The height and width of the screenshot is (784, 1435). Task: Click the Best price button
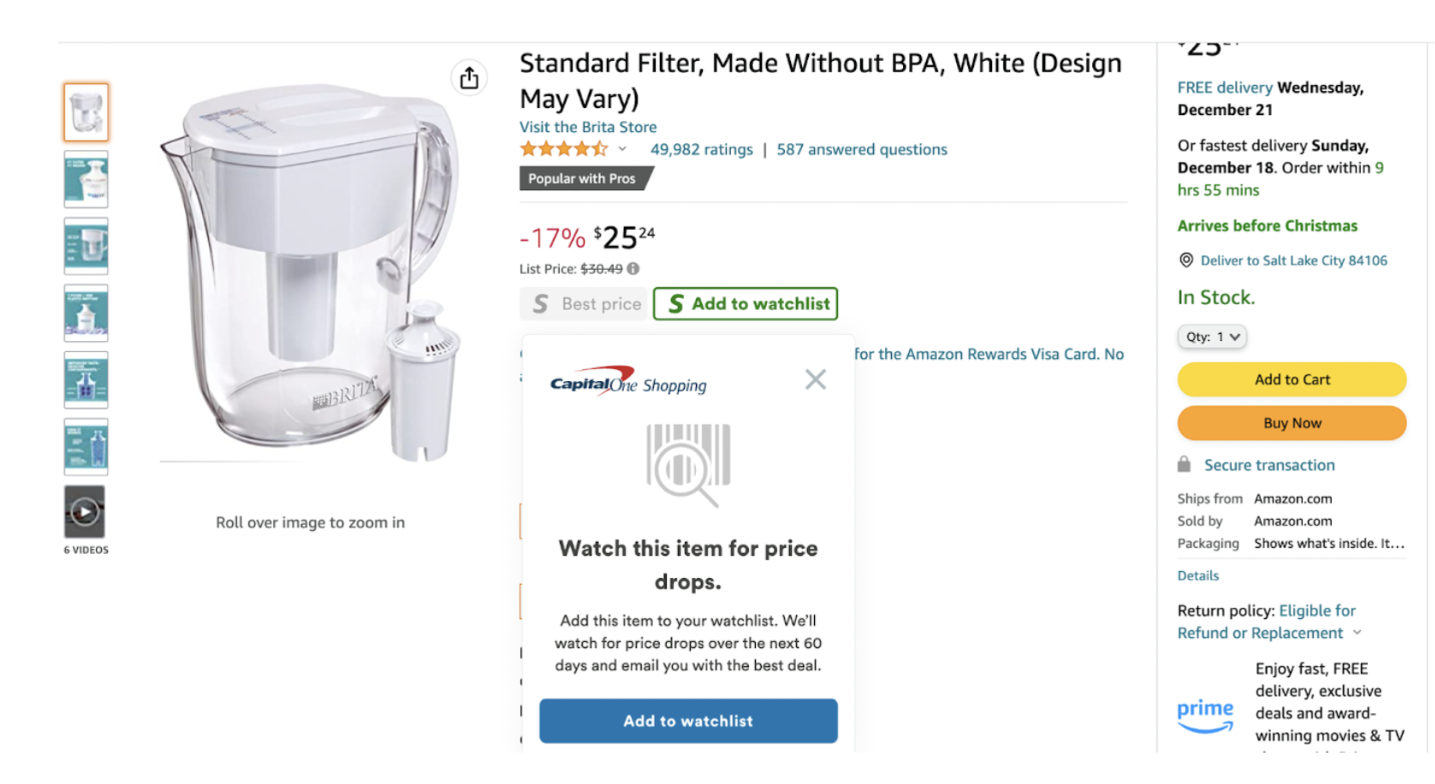pyautogui.click(x=585, y=304)
